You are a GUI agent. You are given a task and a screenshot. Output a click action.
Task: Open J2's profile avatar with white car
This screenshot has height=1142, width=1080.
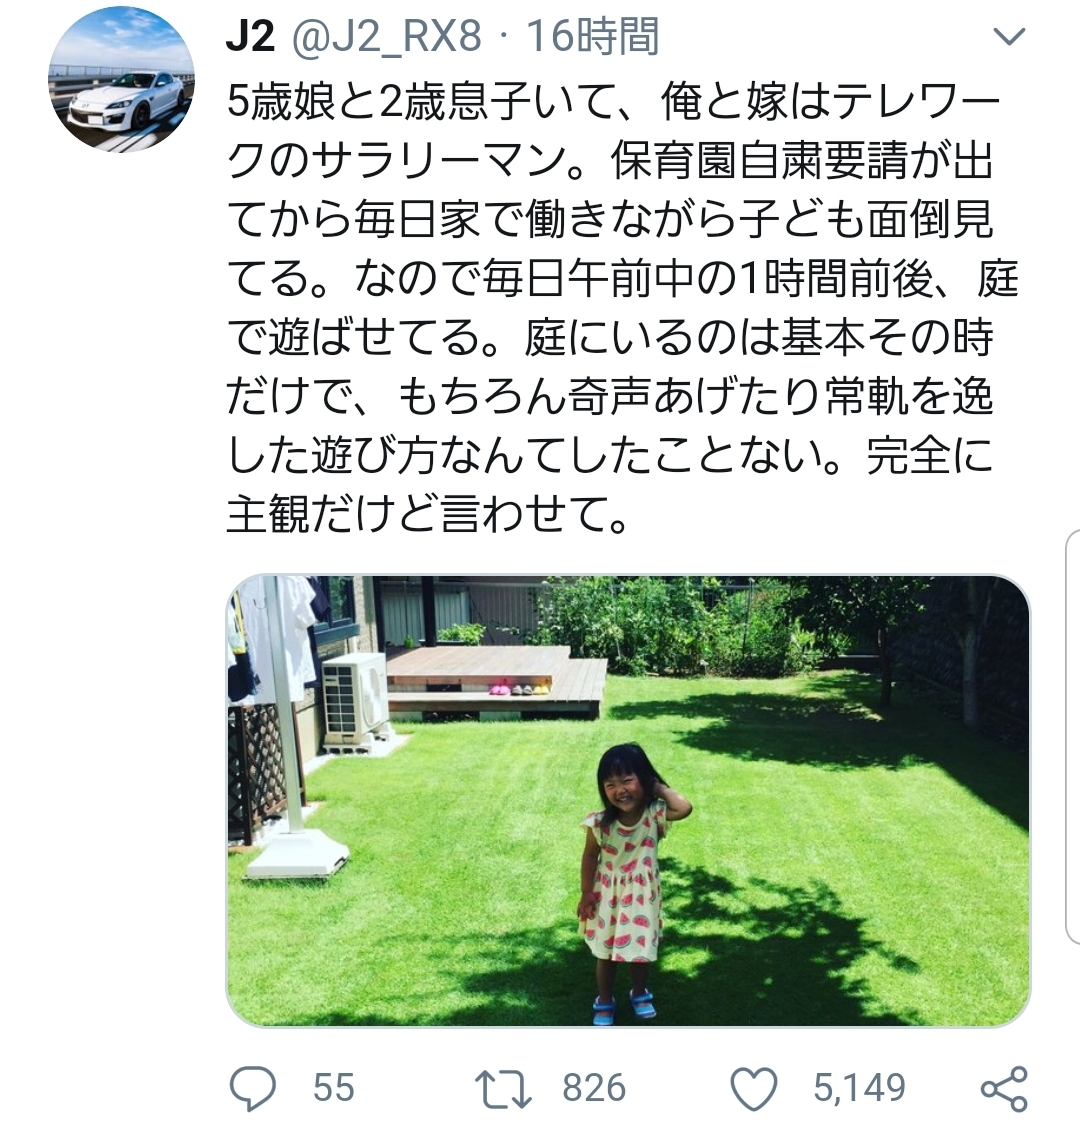[122, 79]
